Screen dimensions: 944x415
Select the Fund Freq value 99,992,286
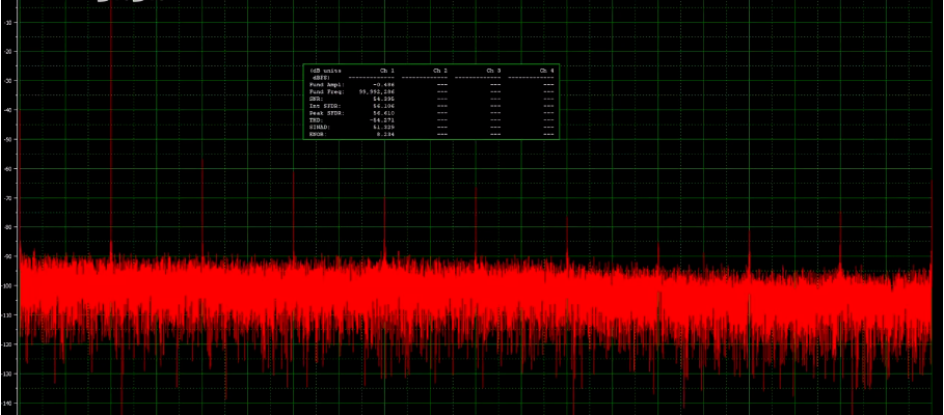(377, 91)
